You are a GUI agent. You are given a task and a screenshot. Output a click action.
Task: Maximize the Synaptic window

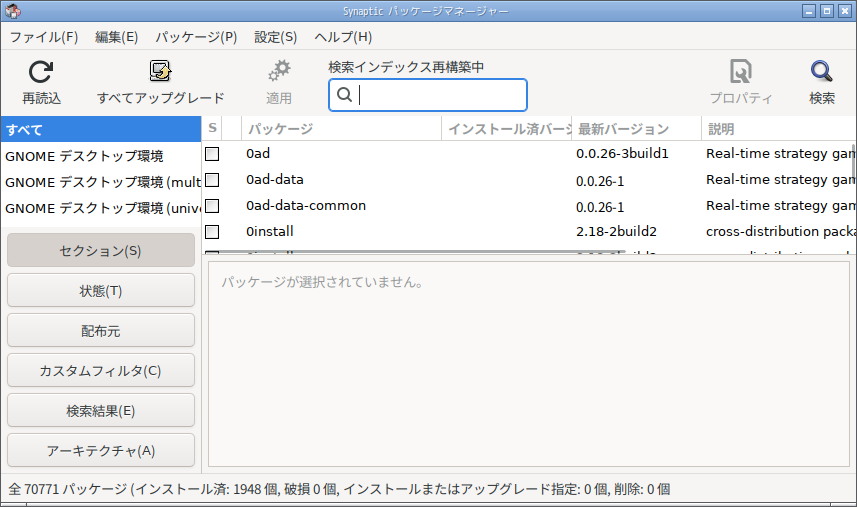click(x=827, y=11)
